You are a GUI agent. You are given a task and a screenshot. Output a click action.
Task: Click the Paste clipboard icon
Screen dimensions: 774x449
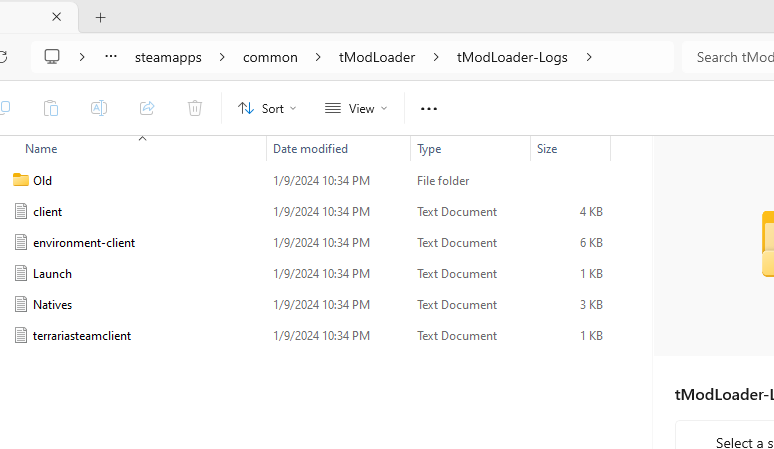click(x=51, y=108)
